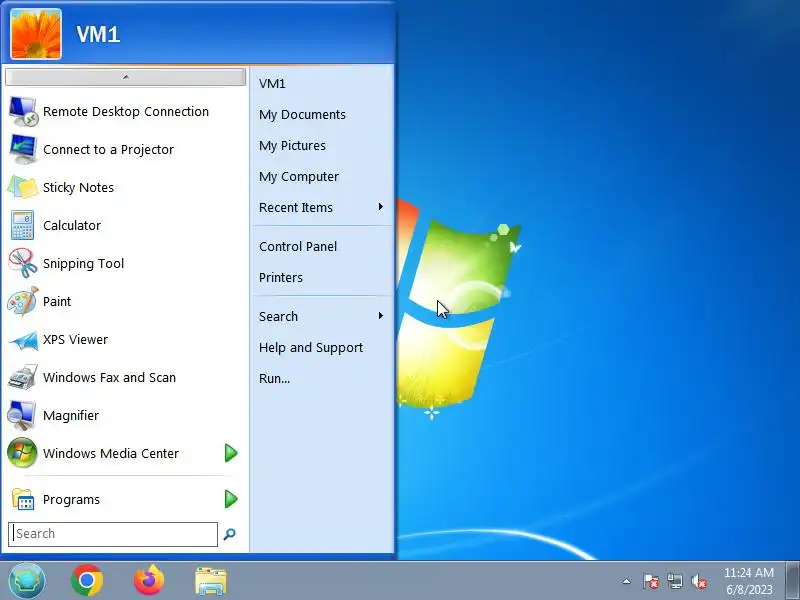Click the orange flower user picture

pyautogui.click(x=36, y=34)
